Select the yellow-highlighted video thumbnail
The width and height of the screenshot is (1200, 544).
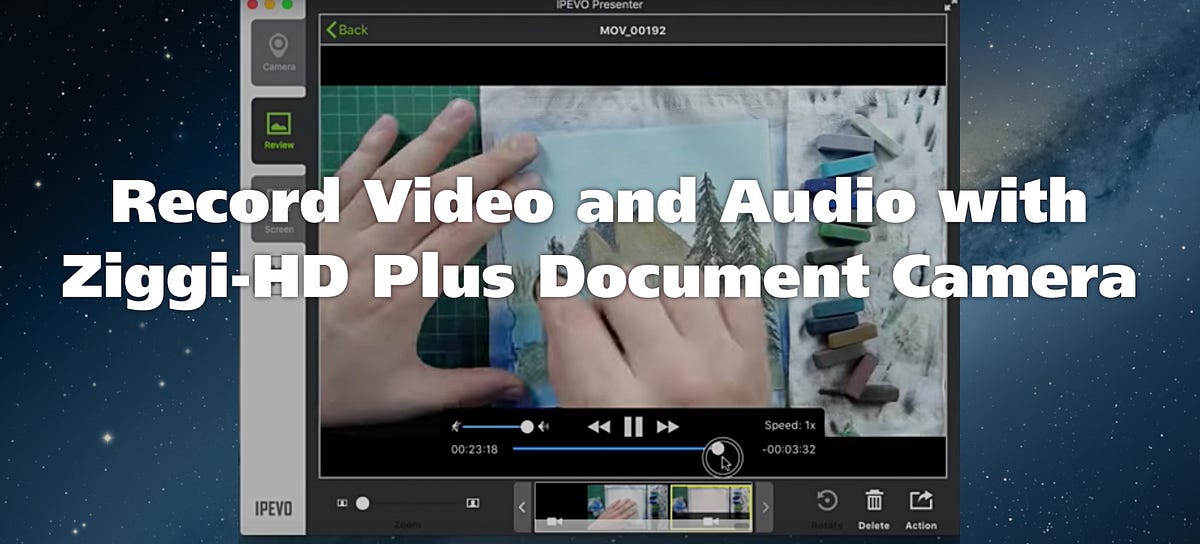[711, 507]
